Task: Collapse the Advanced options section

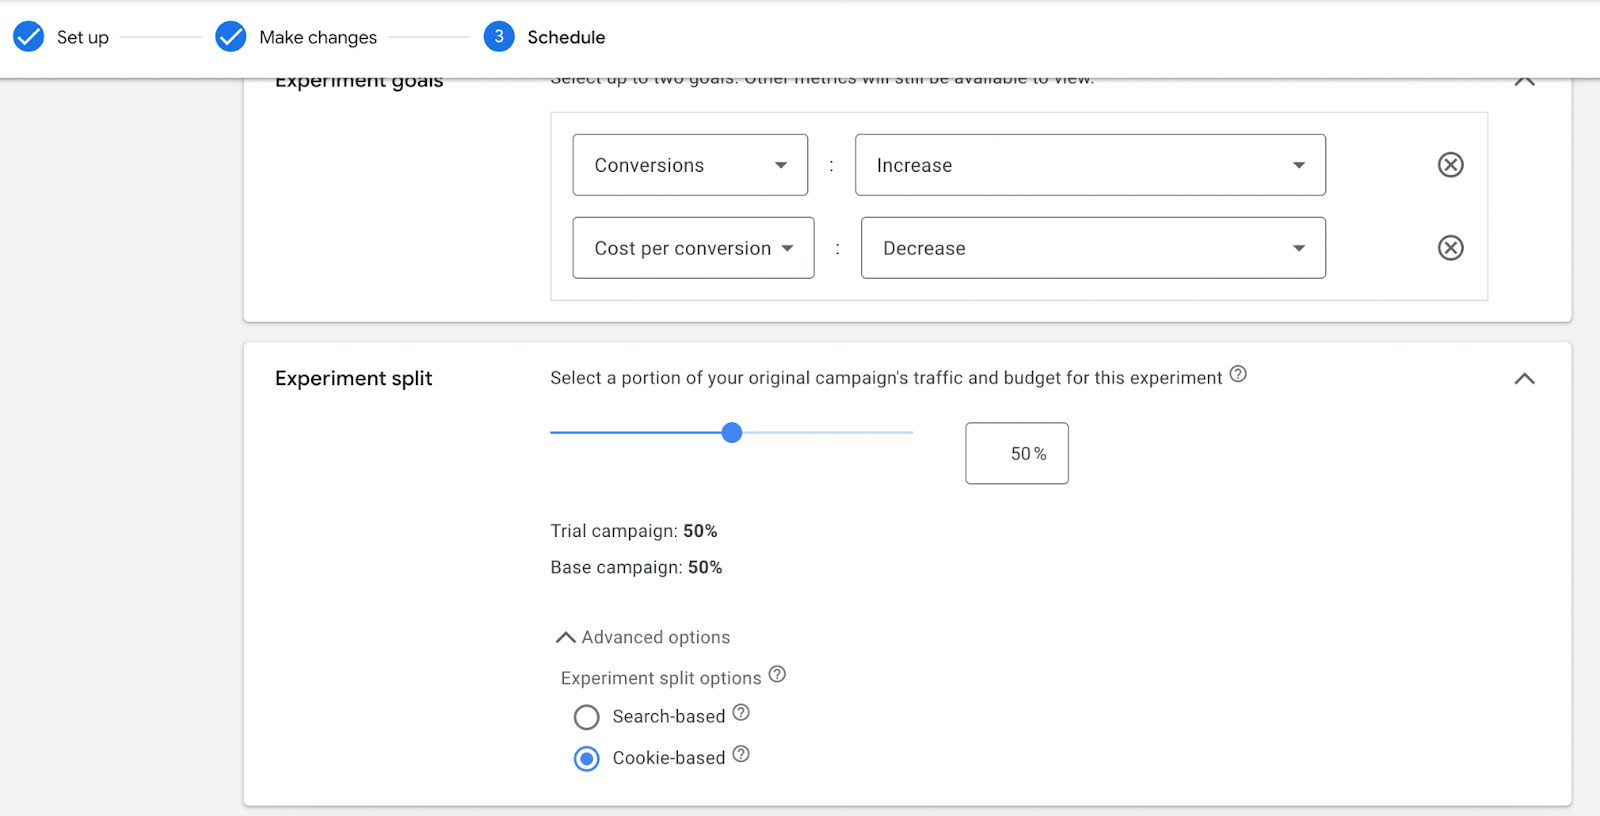Action: click(x=643, y=637)
